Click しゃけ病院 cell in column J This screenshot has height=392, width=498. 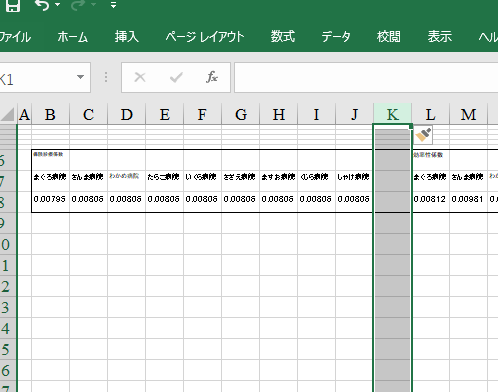(x=354, y=181)
